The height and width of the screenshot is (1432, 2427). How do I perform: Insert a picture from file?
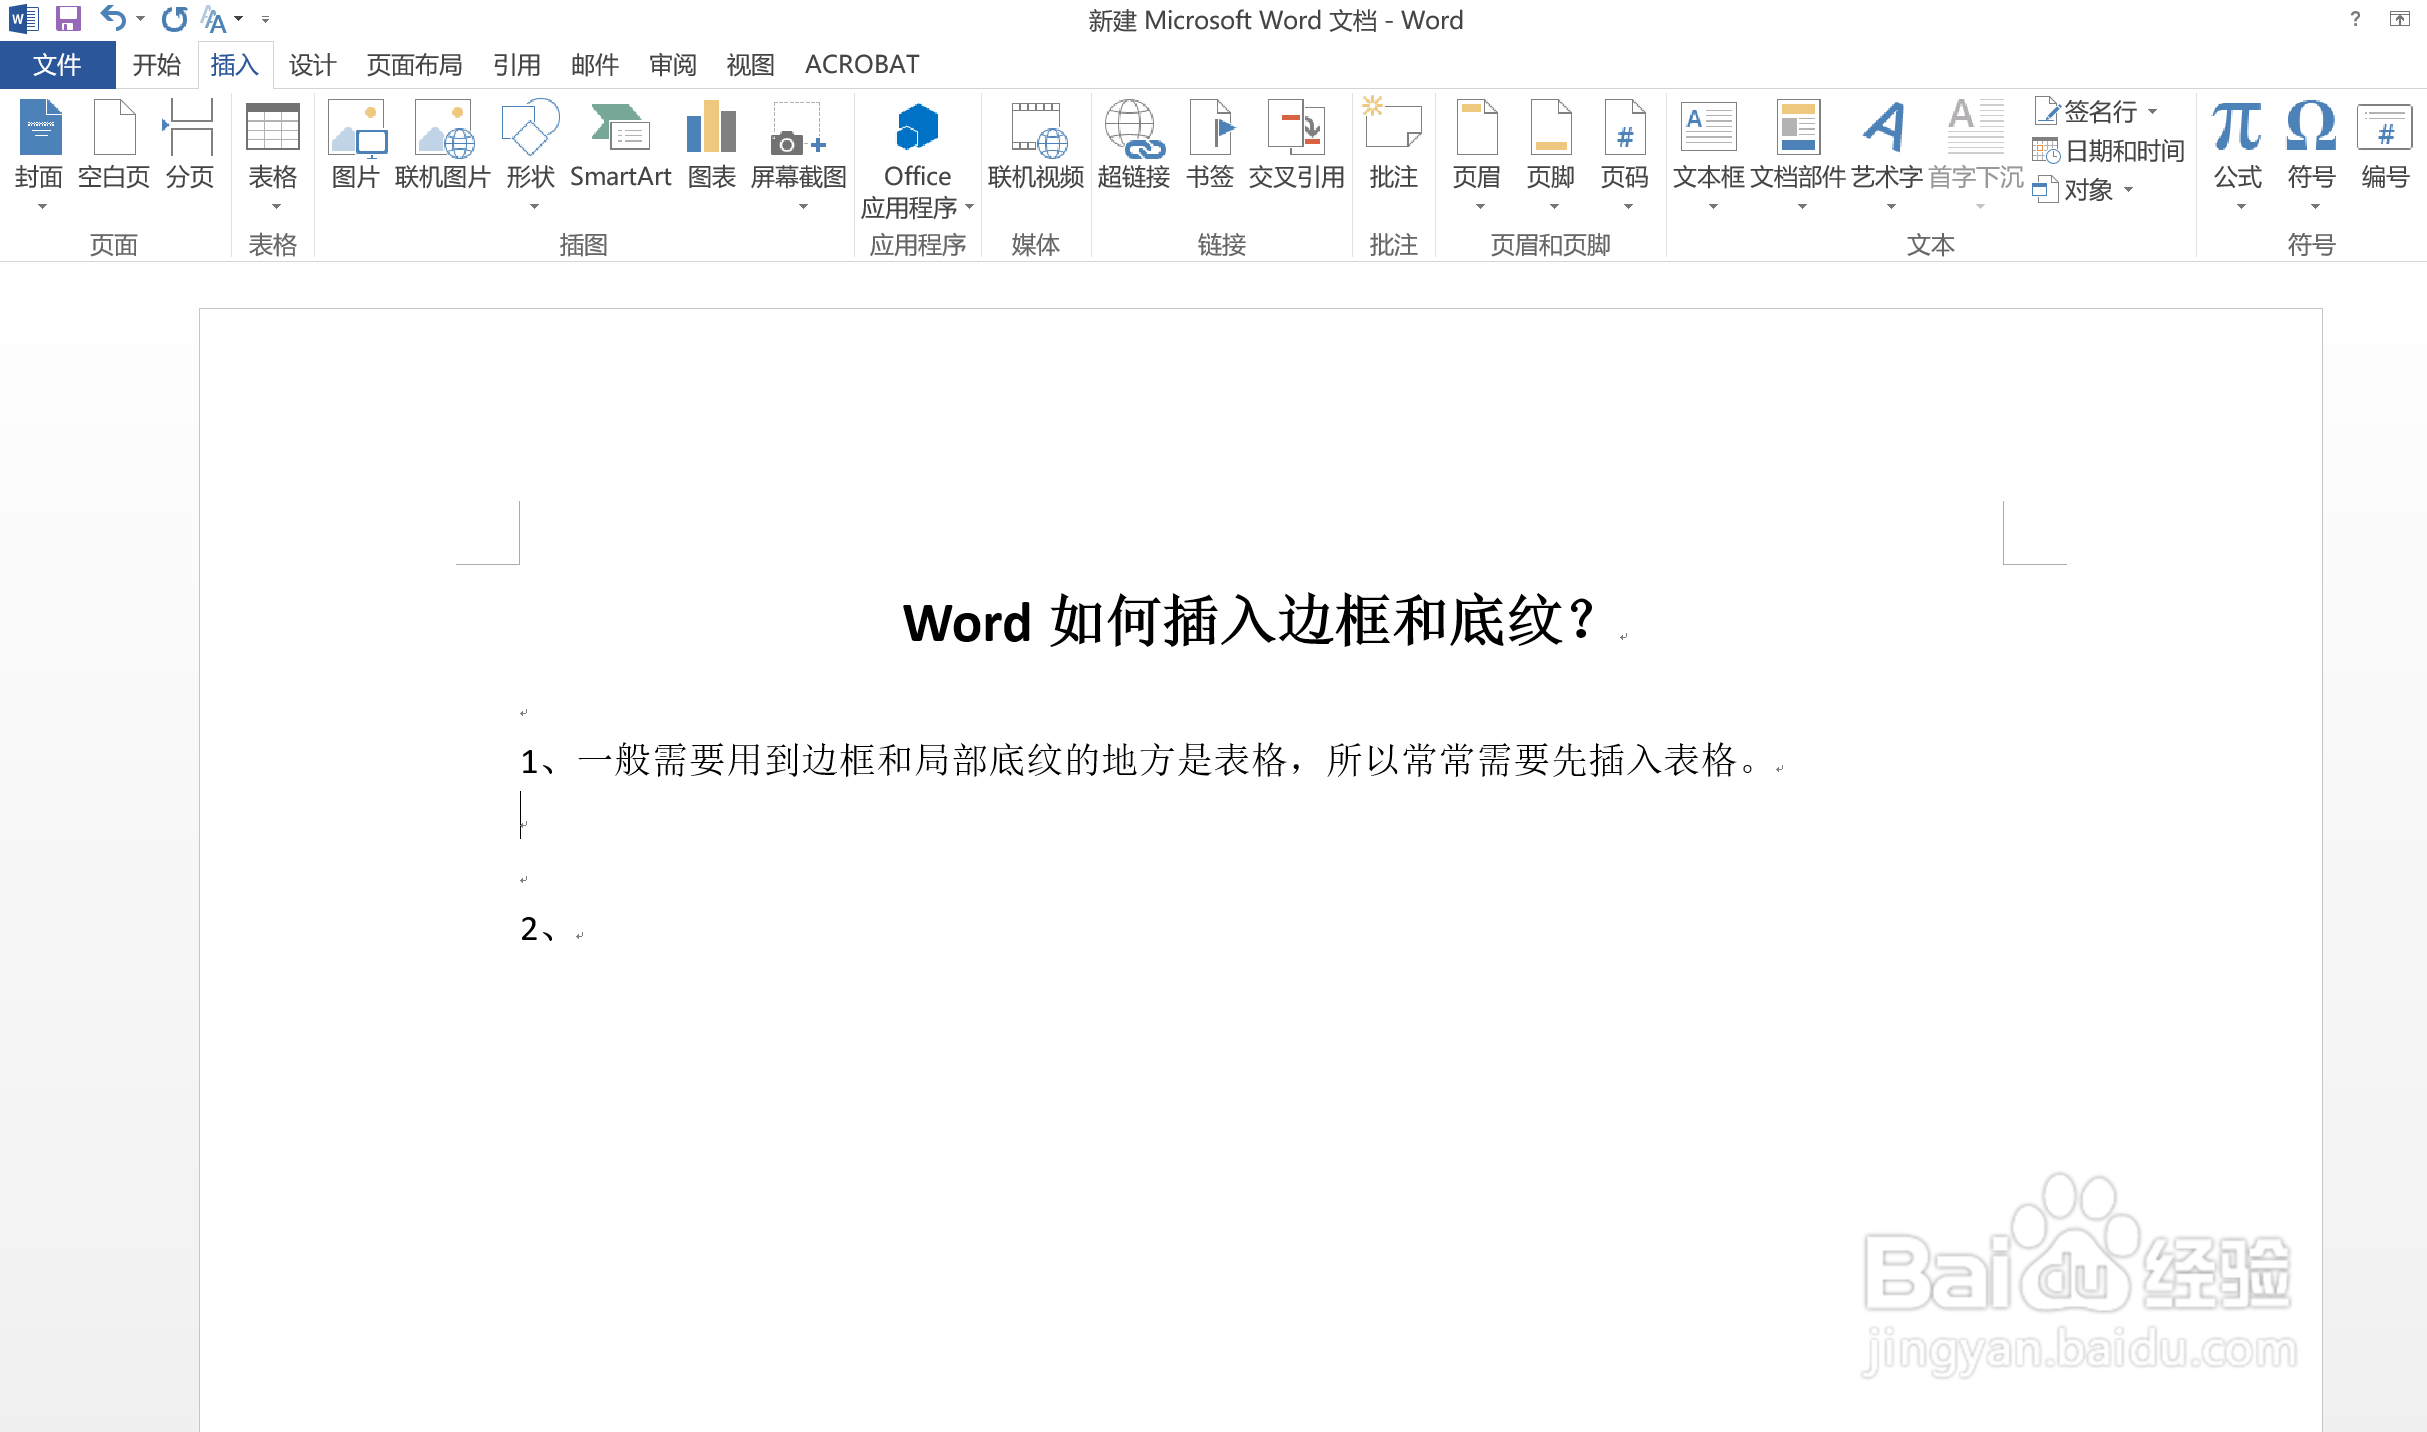(355, 148)
